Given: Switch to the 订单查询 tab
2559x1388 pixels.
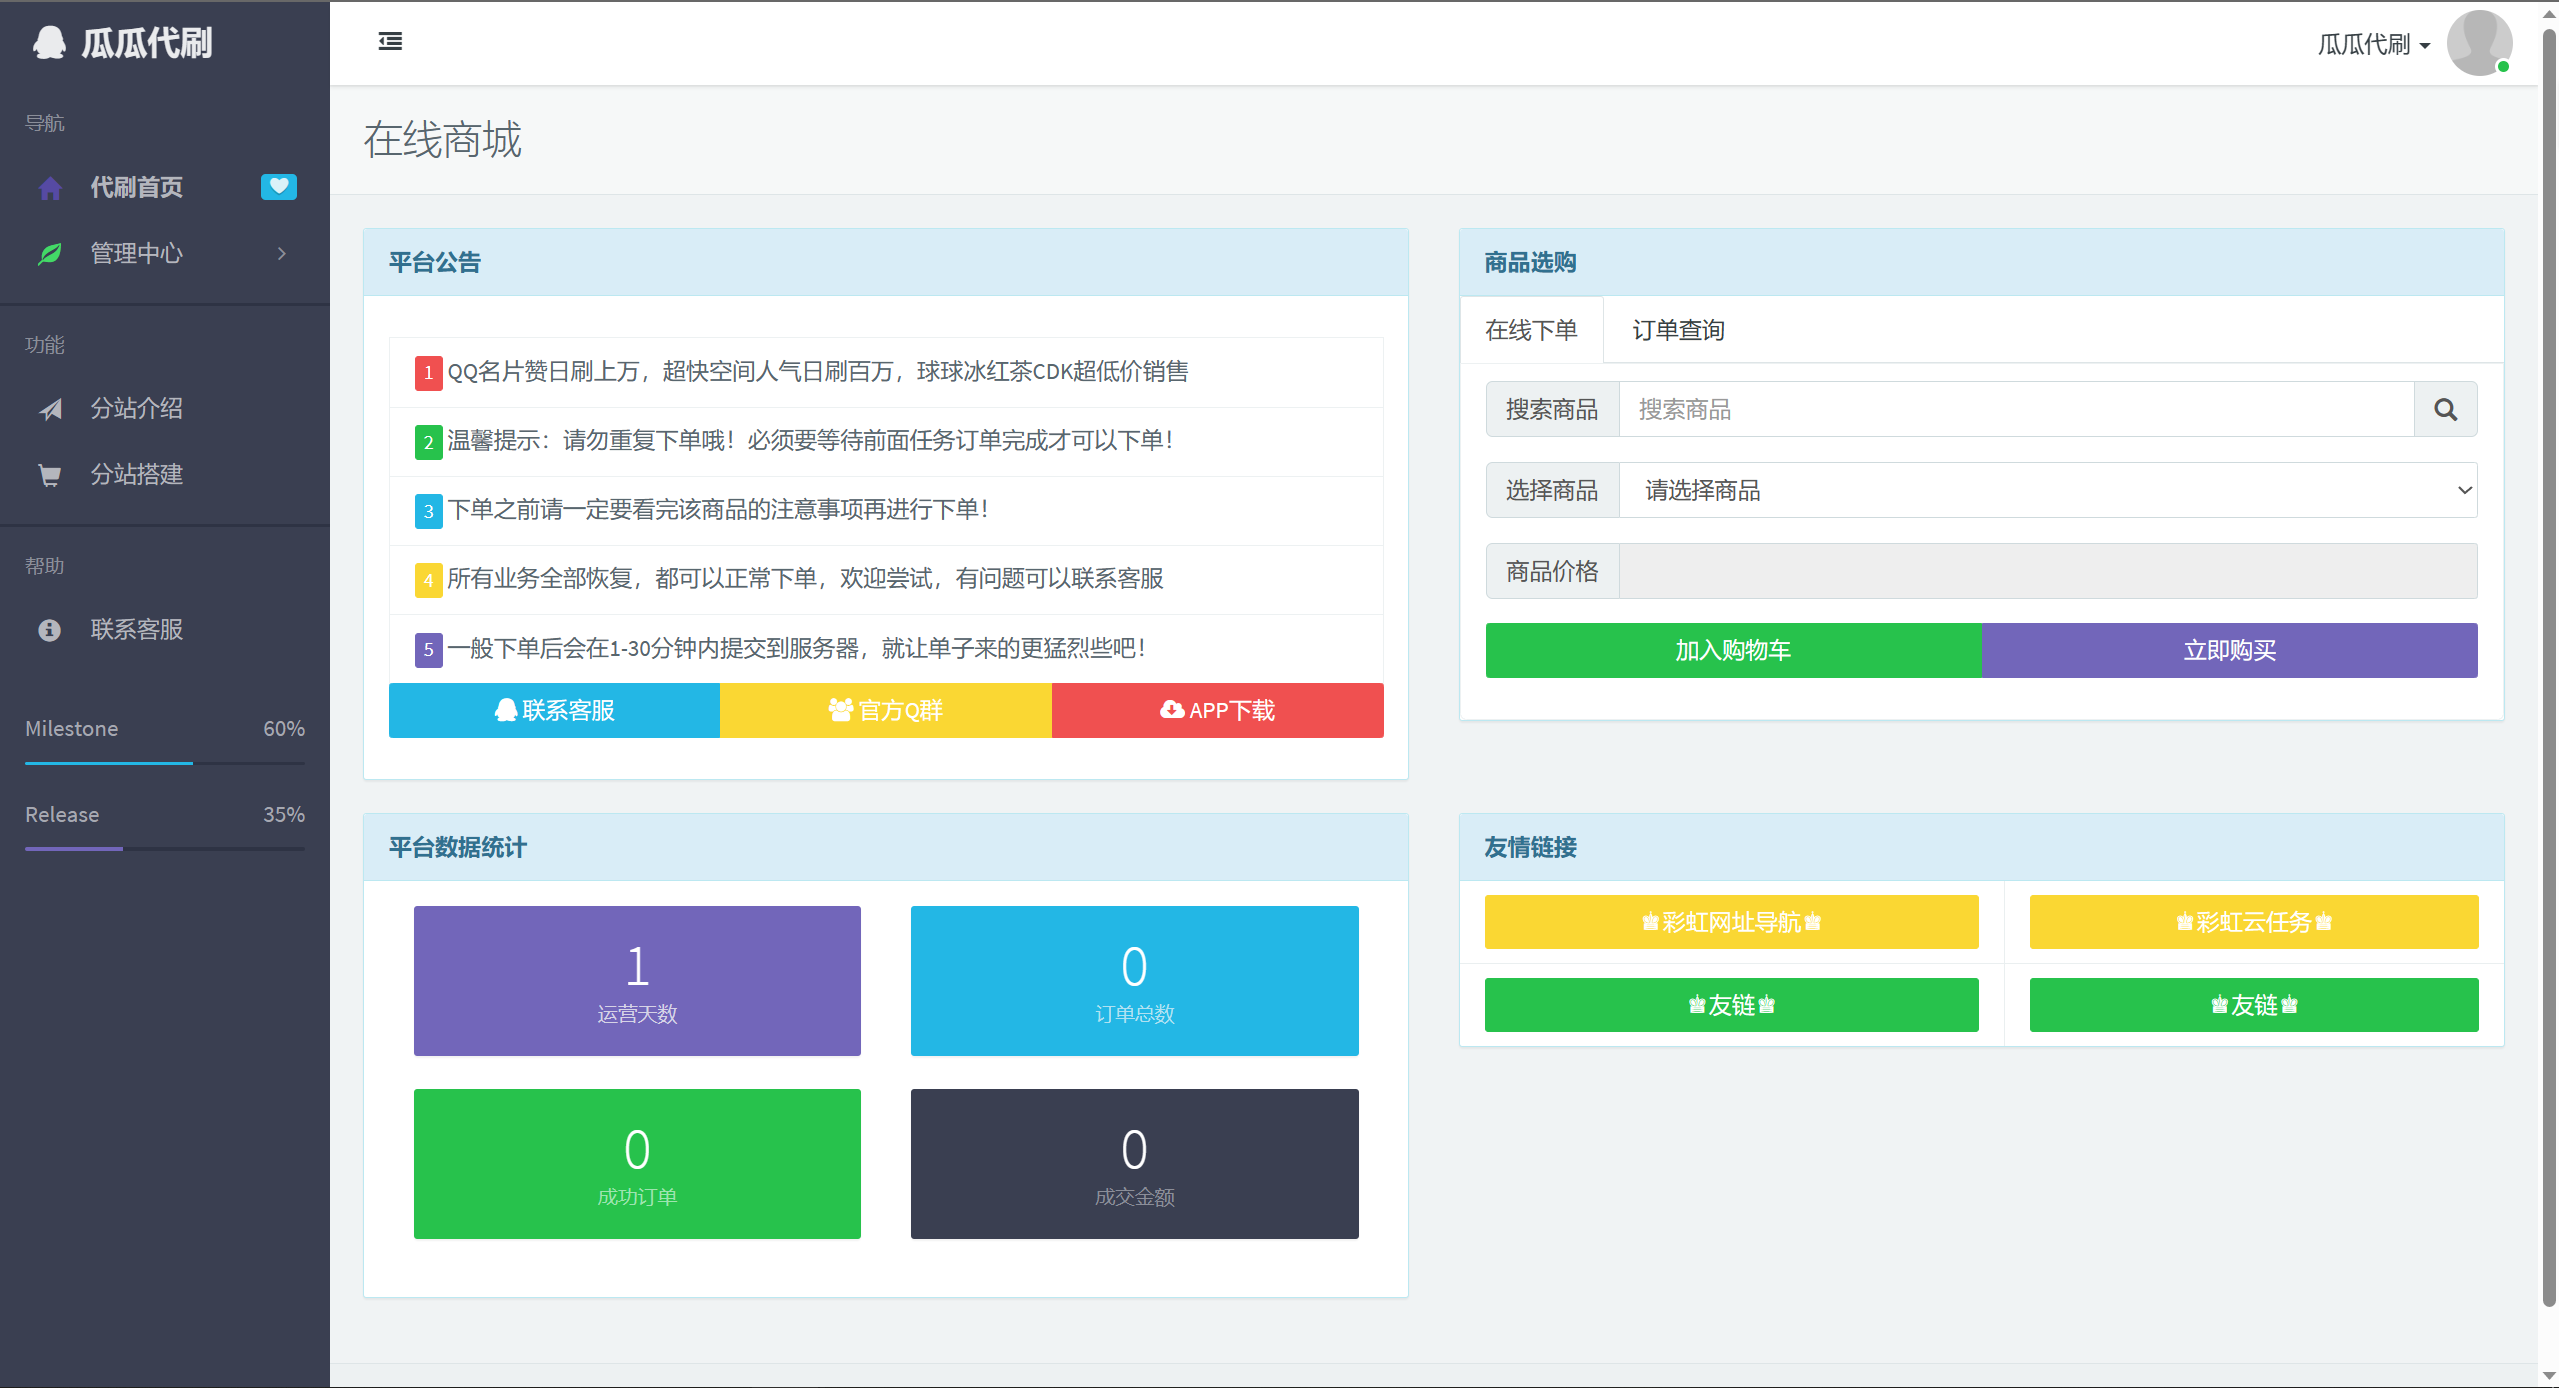Looking at the screenshot, I should pyautogui.click(x=1678, y=330).
